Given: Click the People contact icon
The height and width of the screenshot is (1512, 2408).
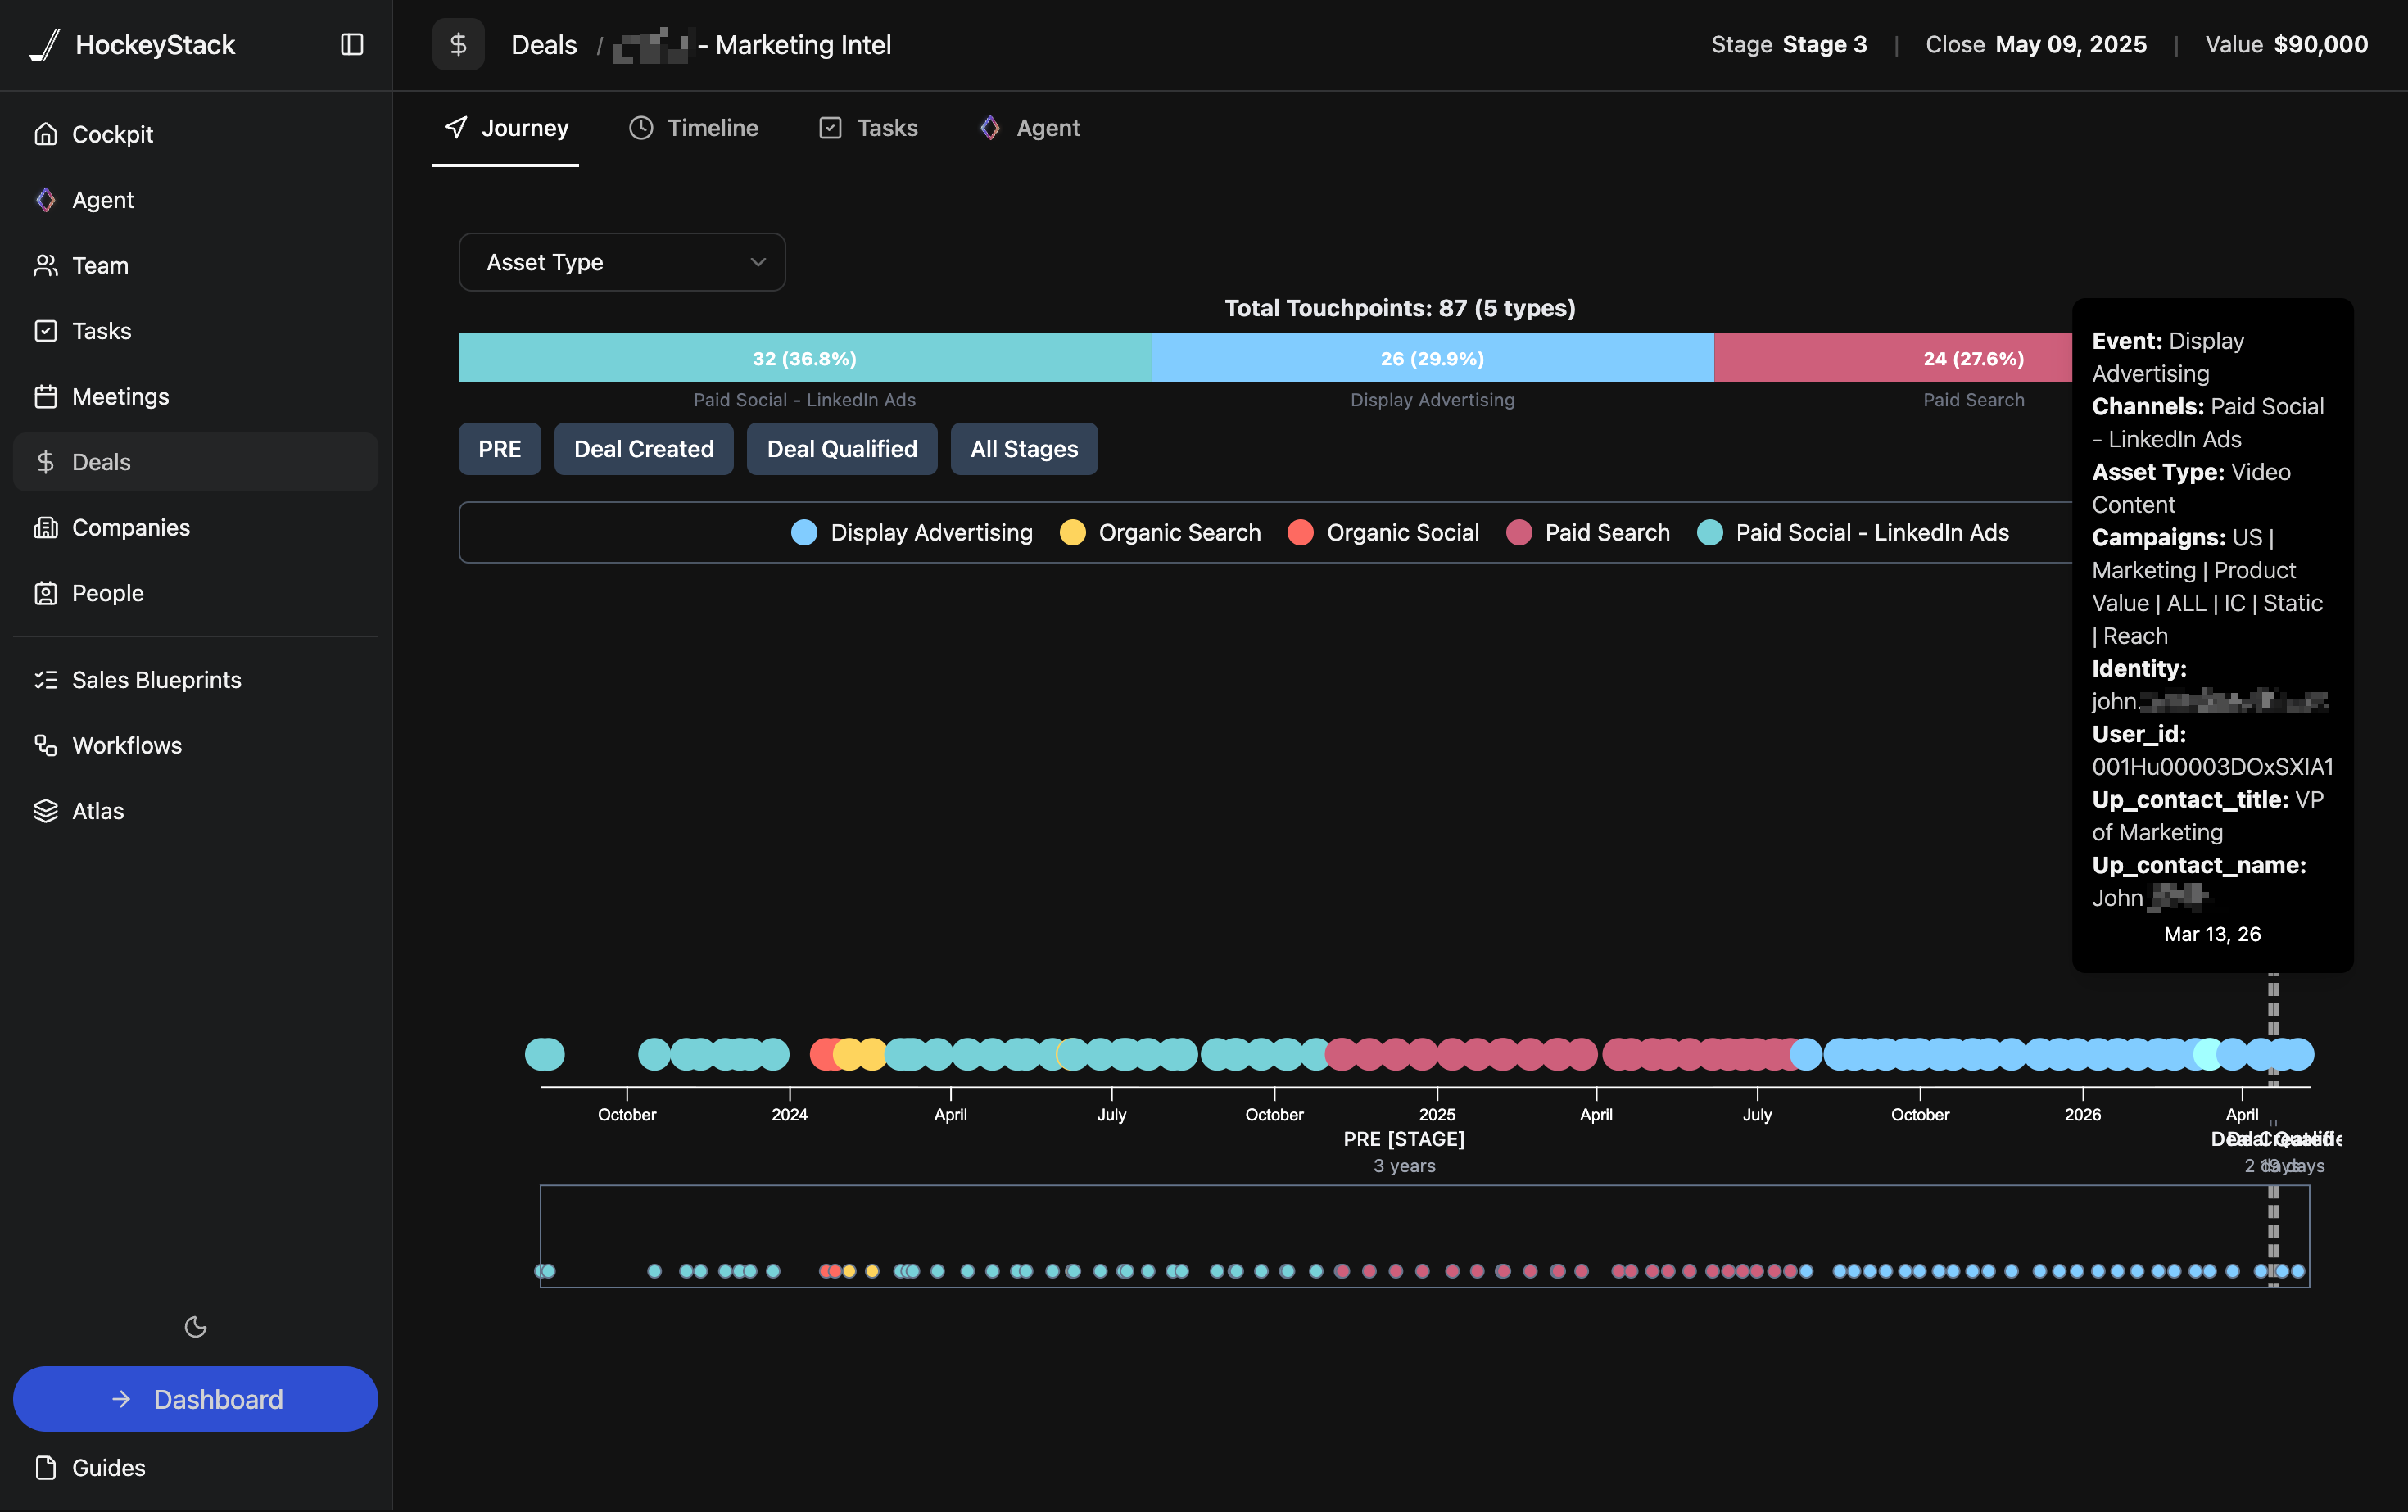Looking at the screenshot, I should 45,593.
